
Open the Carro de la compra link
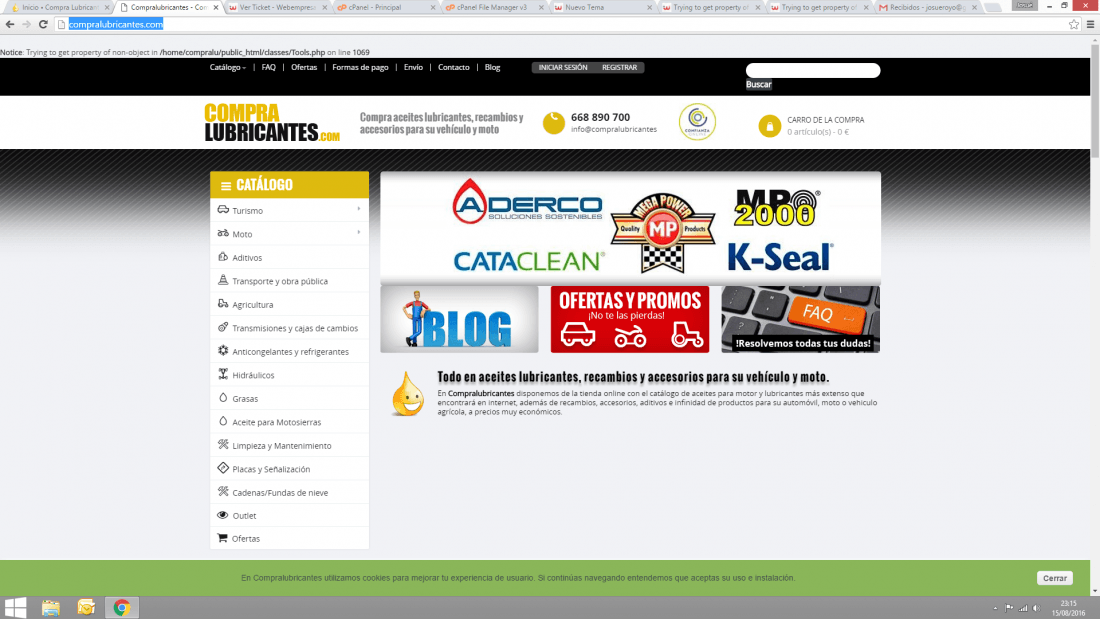(825, 120)
